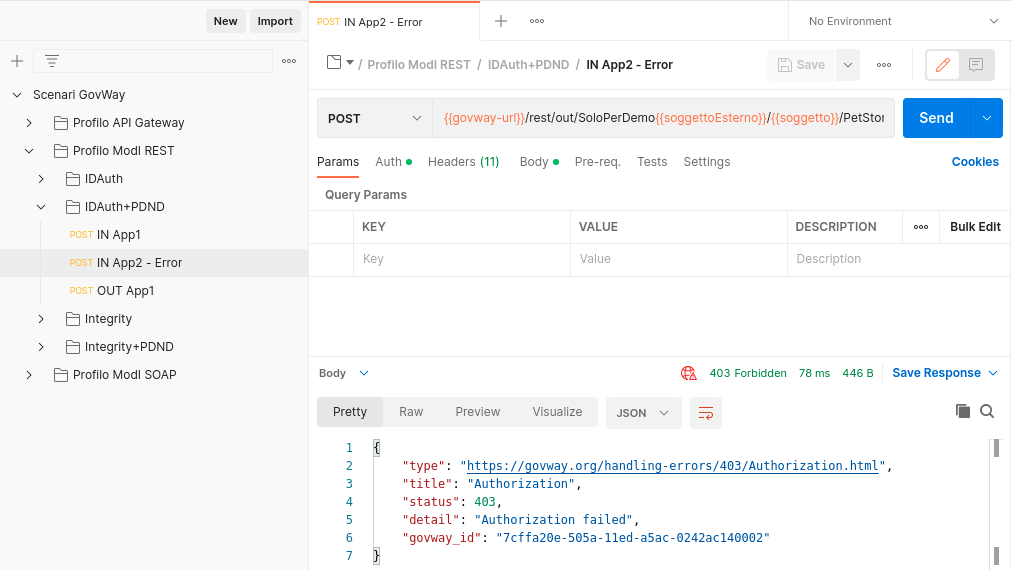The height and width of the screenshot is (570, 1012).
Task: Open the comments panel icon
Action: (976, 65)
